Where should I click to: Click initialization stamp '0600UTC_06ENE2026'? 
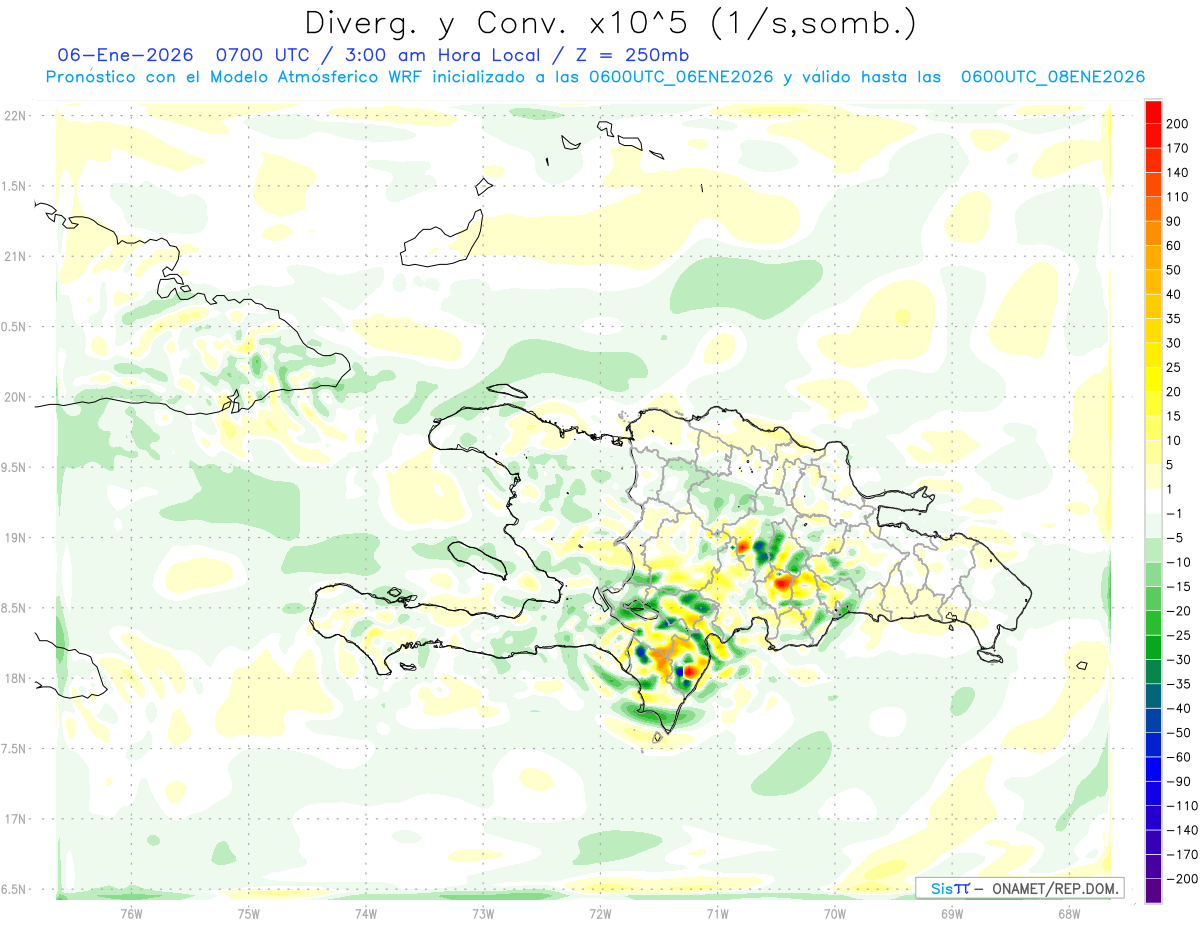[x=681, y=77]
